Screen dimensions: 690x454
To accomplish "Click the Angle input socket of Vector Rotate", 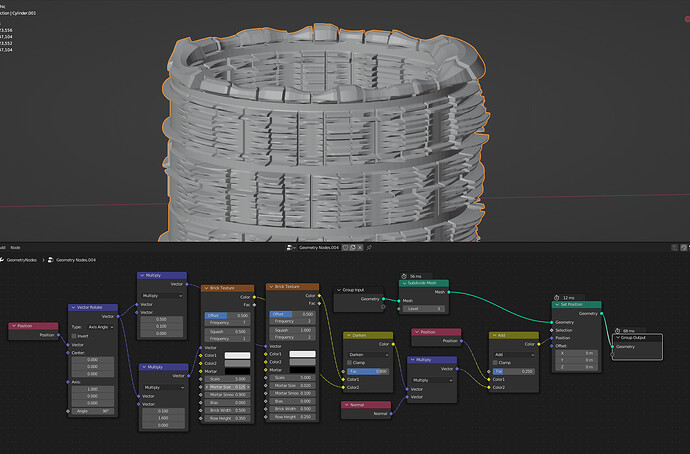I will [68, 411].
